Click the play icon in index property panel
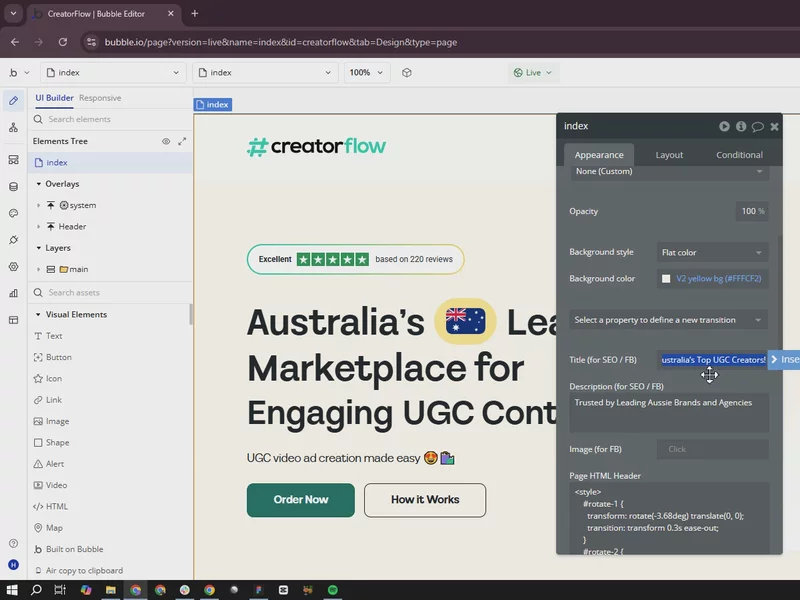Screen dimensions: 800x600 (x=724, y=126)
